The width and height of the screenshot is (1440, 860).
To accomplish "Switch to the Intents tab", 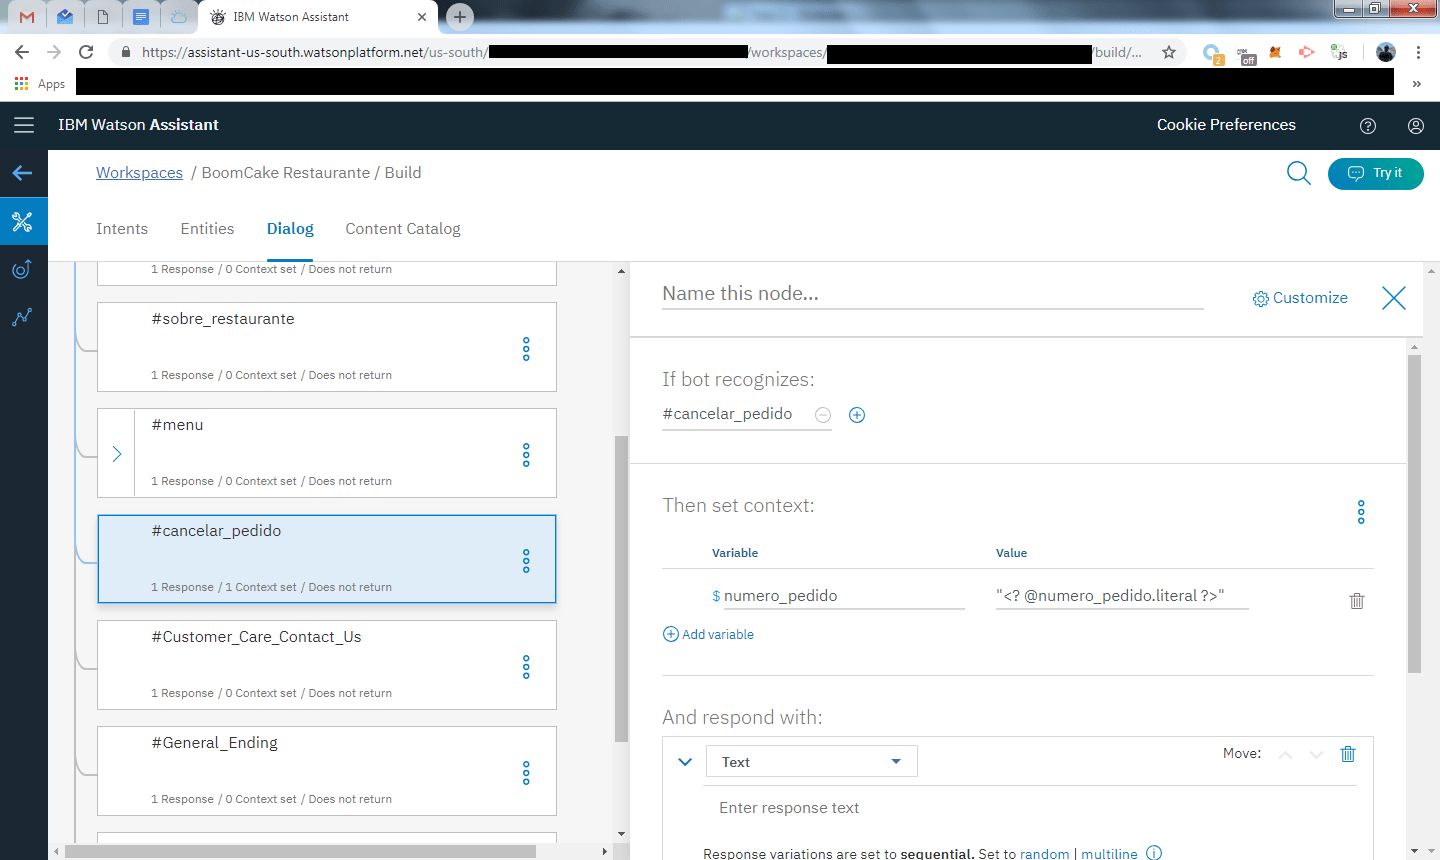I will (x=122, y=229).
